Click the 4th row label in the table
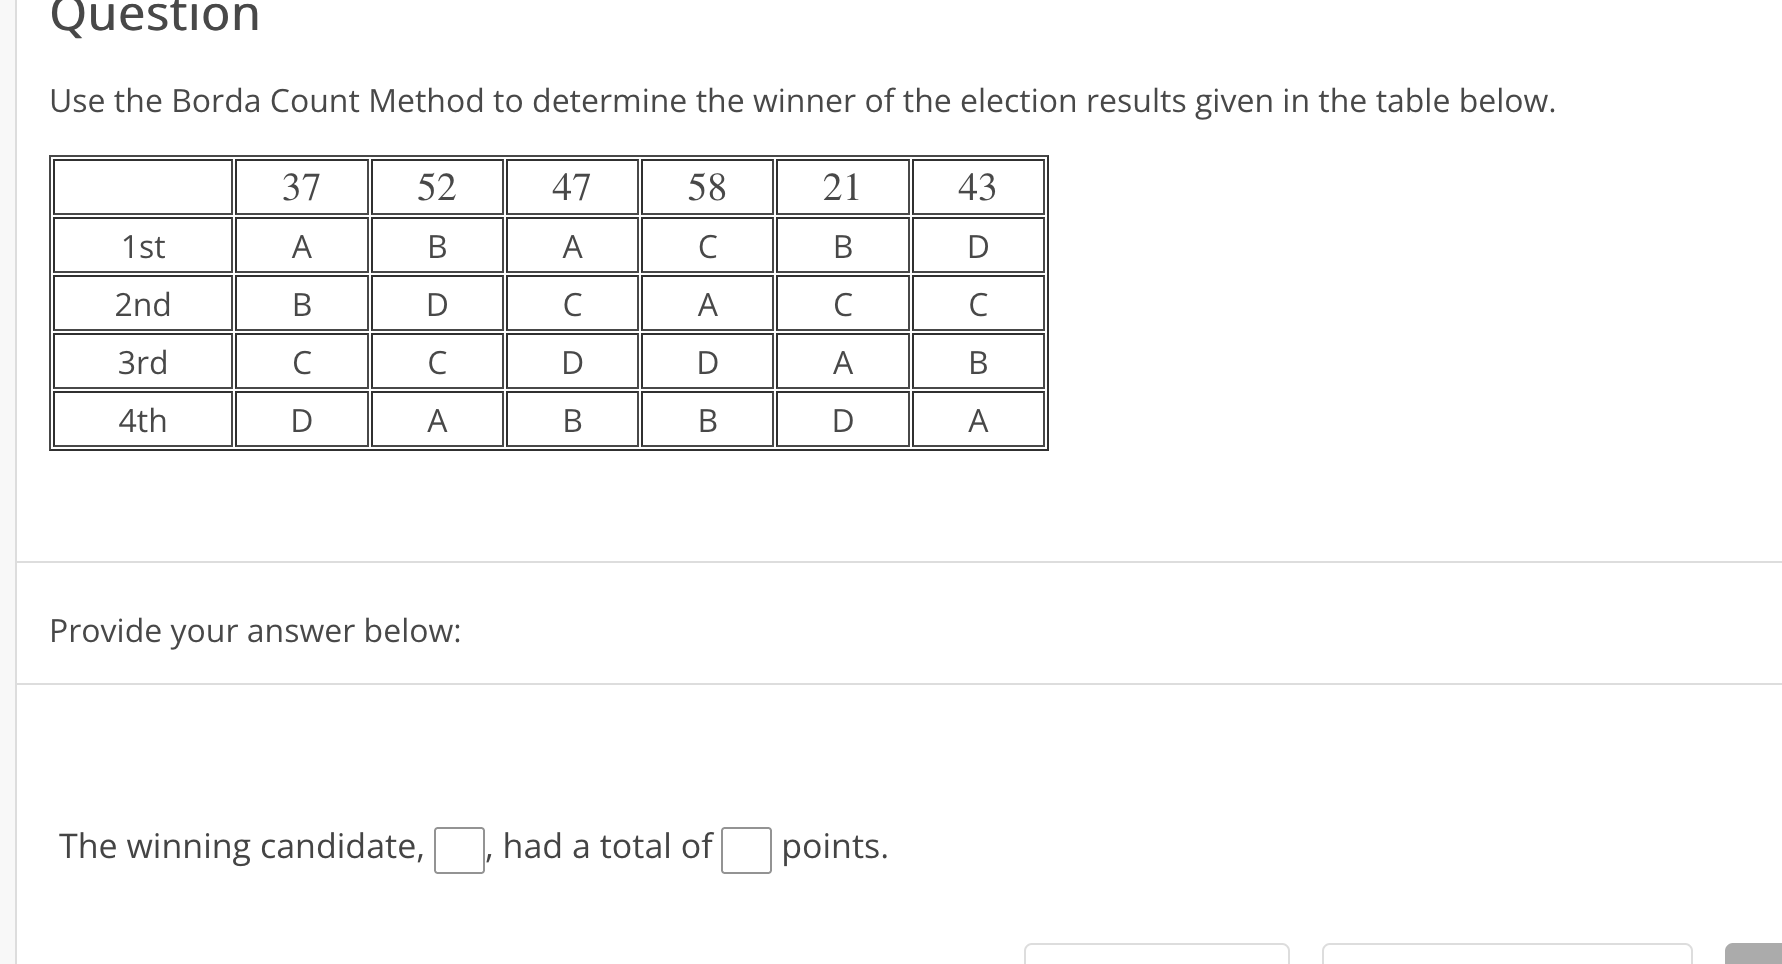The image size is (1782, 964). click(x=142, y=420)
